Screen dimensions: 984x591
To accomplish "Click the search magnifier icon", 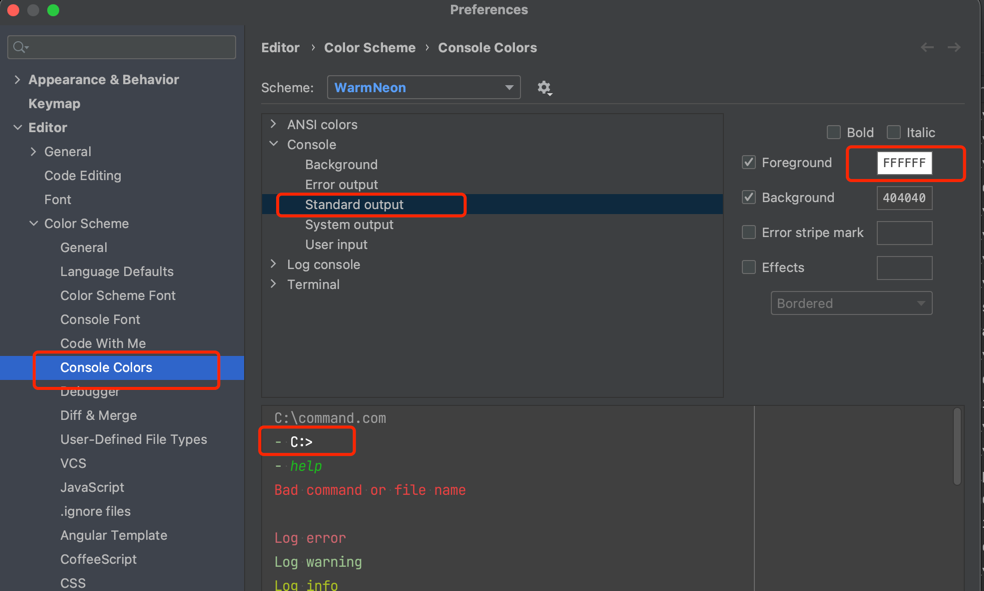I will coord(20,47).
